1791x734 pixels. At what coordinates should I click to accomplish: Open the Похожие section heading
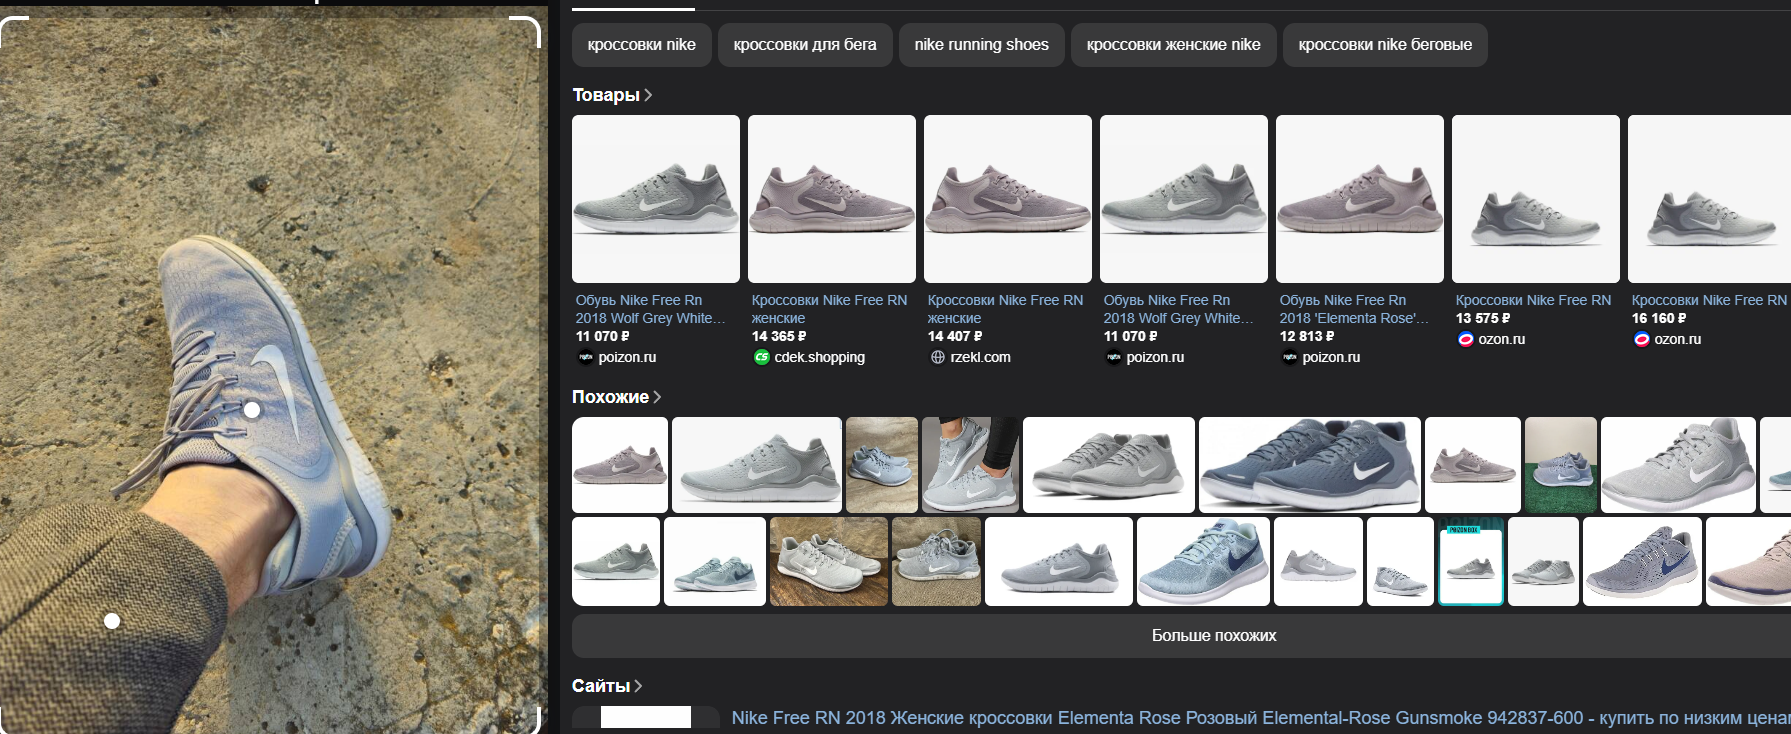coord(610,397)
